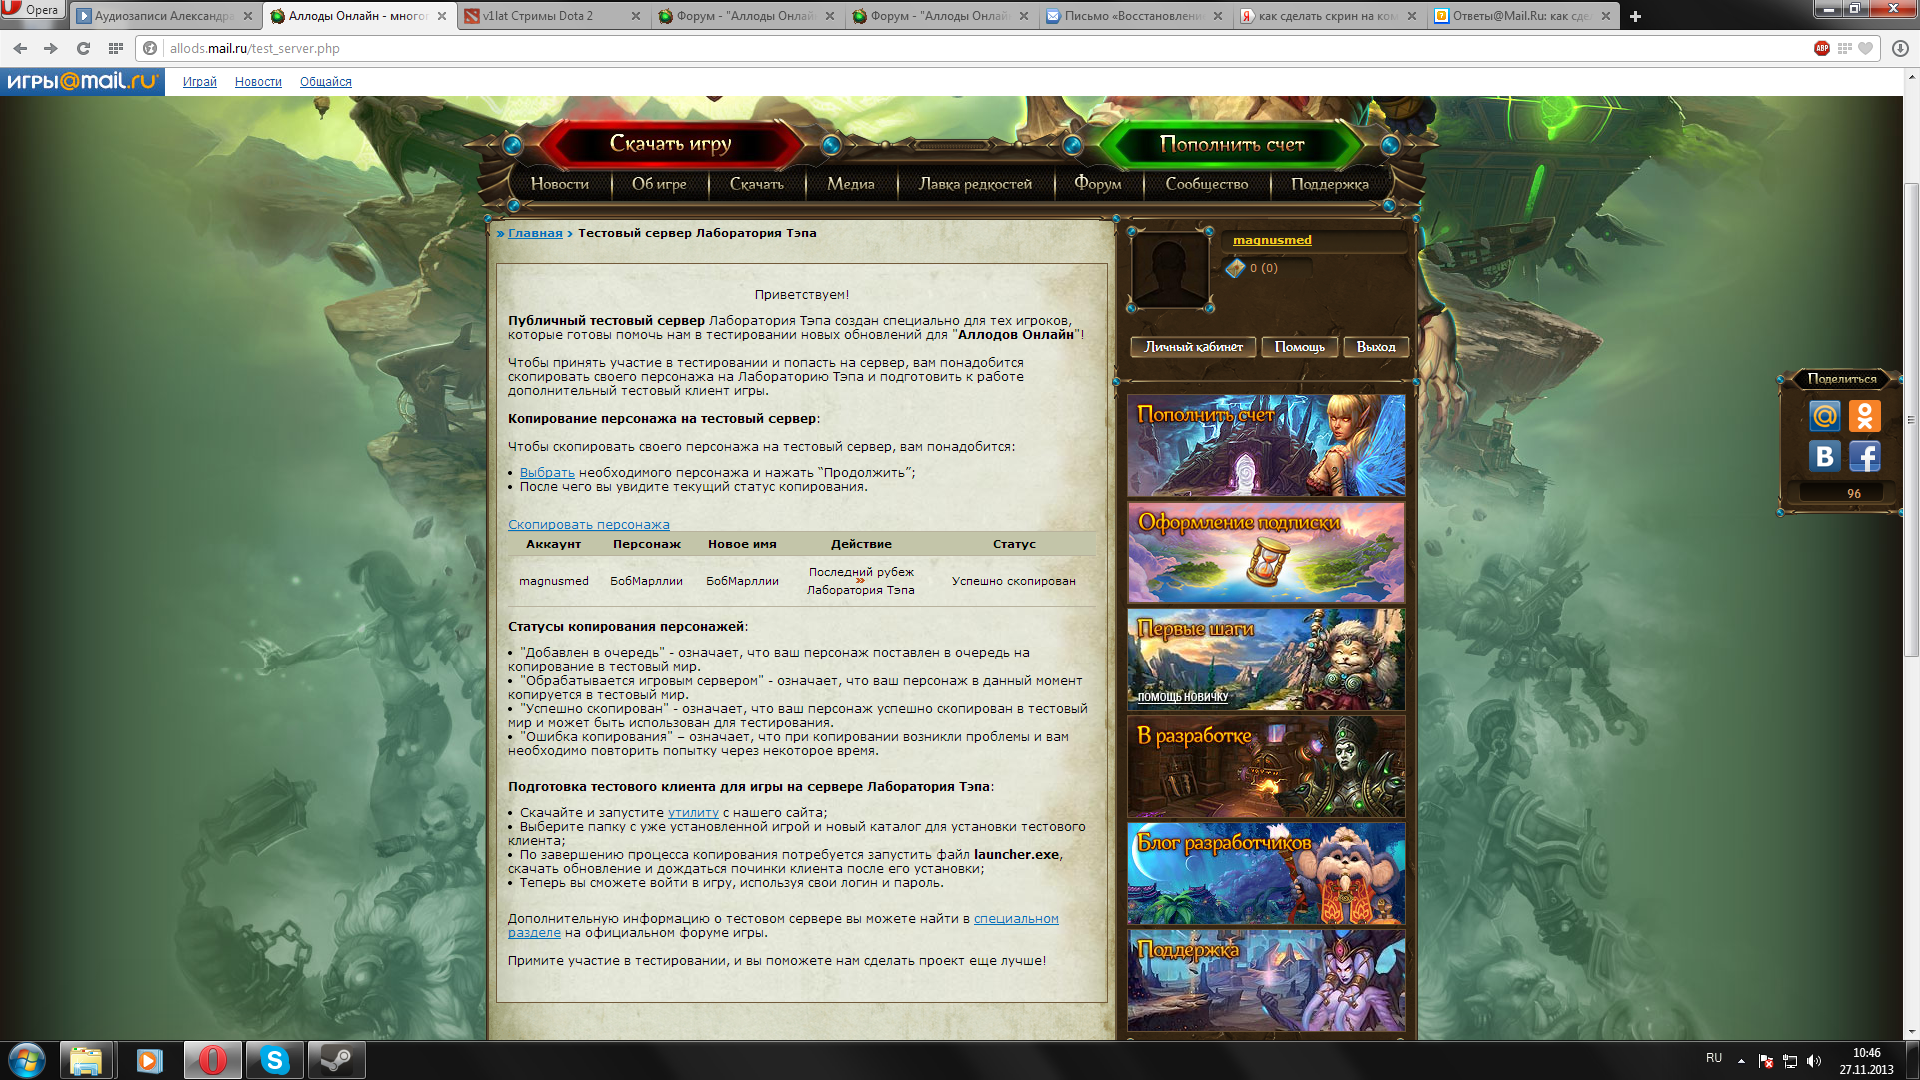Viewport: 1920px width, 1080px height.
Task: Open Windows Explorer from taskbar
Action: [86, 1060]
